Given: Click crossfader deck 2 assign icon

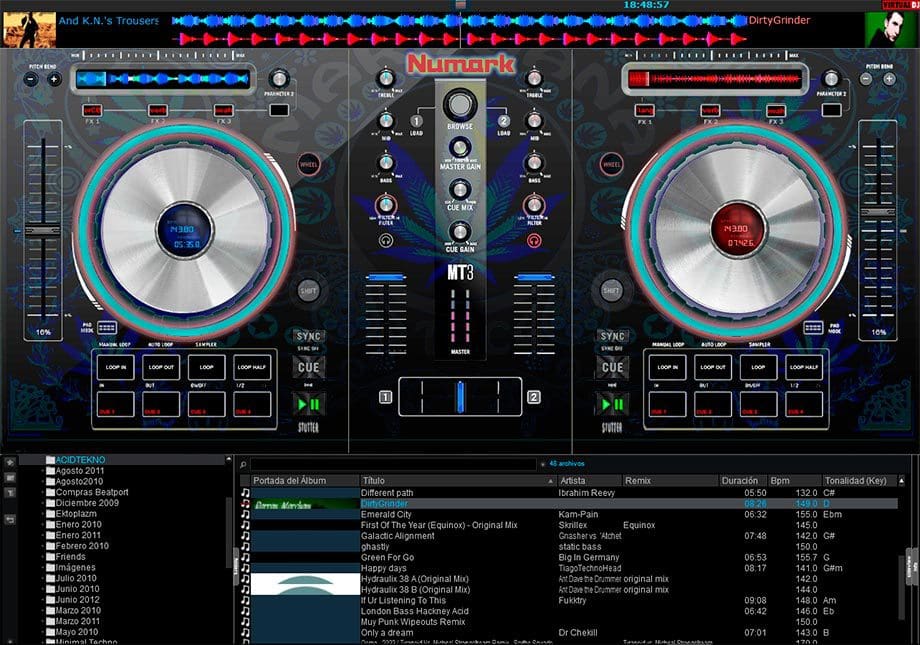Looking at the screenshot, I should 533,397.
